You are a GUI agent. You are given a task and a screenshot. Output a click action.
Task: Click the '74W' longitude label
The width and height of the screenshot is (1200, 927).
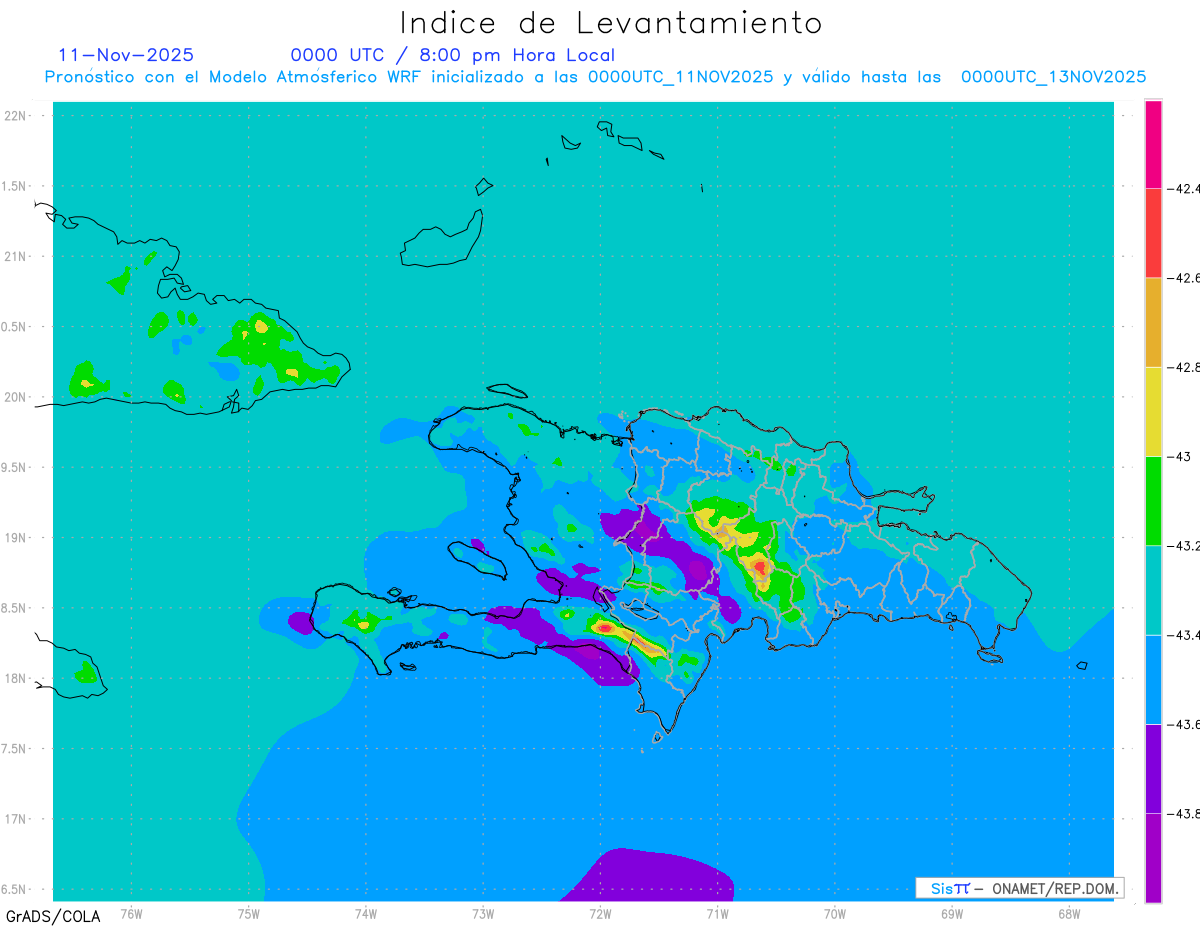(x=365, y=913)
